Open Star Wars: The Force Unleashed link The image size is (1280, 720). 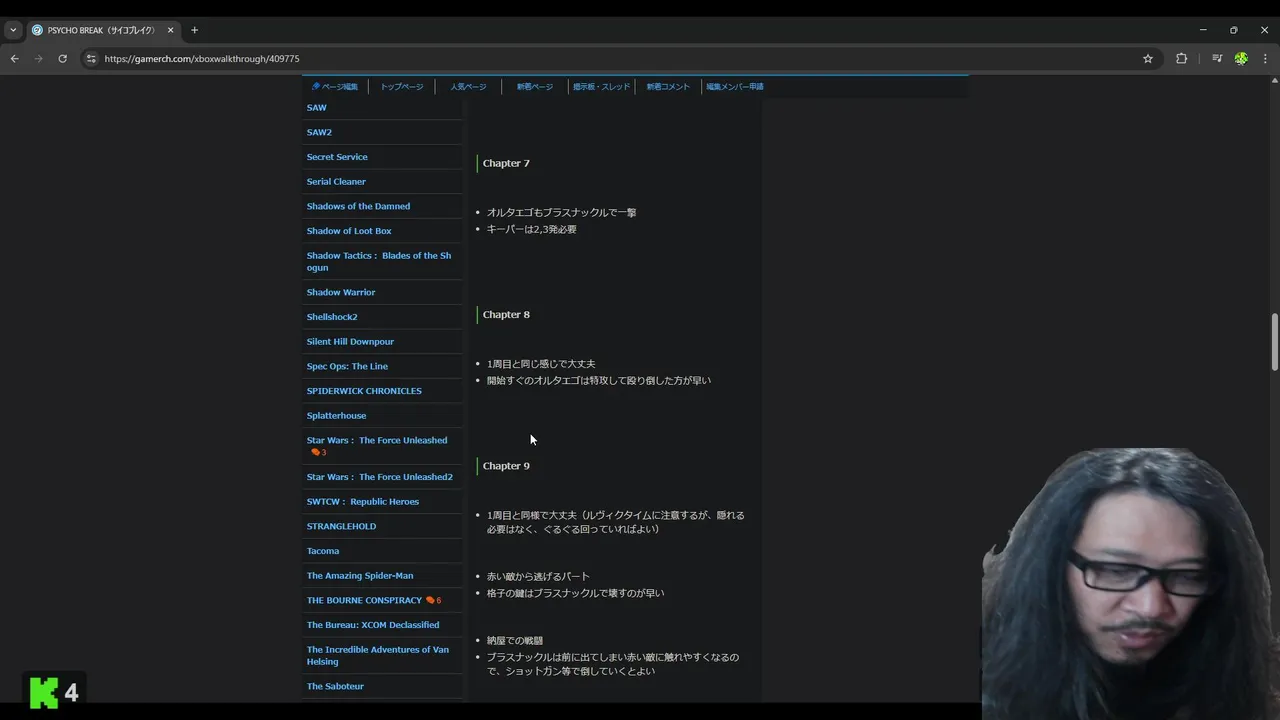coord(377,440)
